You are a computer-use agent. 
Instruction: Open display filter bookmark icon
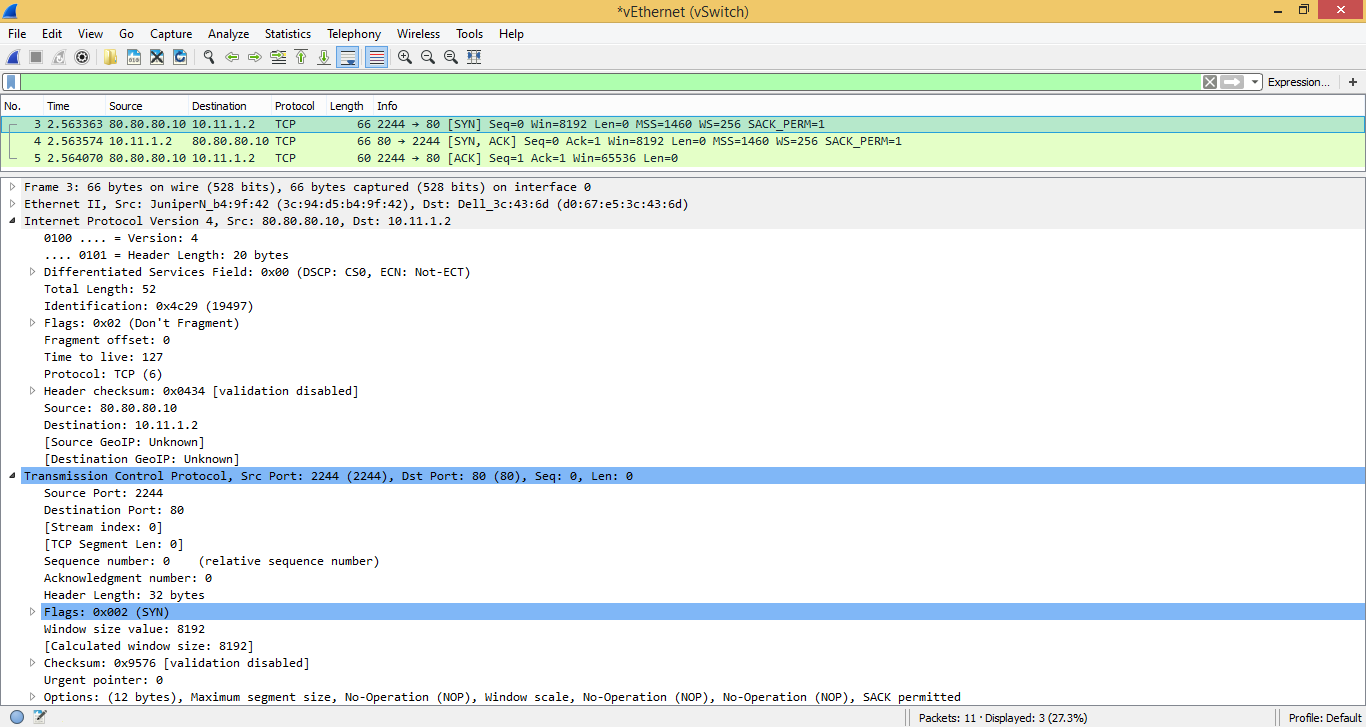(11, 82)
